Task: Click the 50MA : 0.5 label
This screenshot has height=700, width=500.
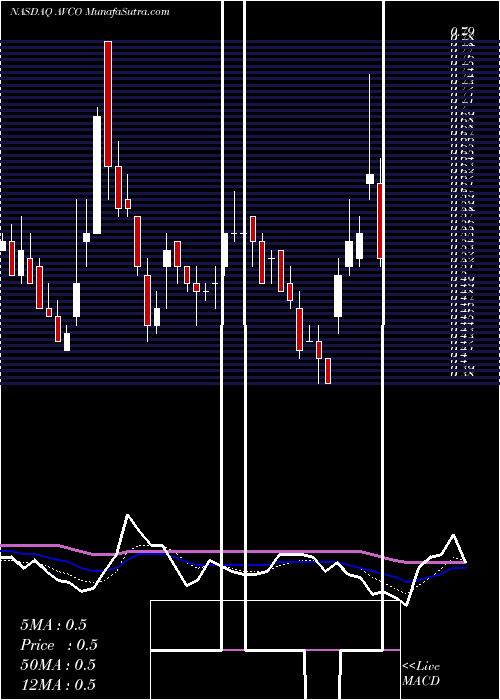Action: click(x=58, y=665)
